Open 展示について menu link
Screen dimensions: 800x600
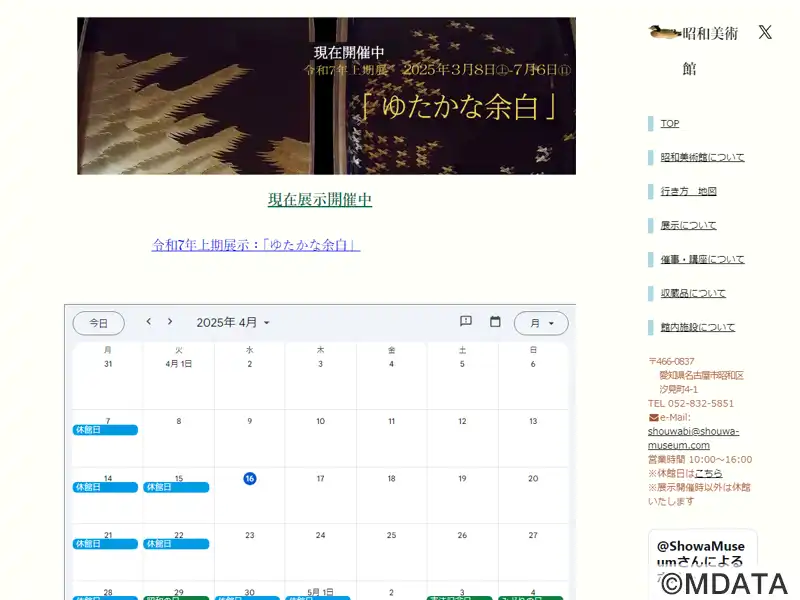point(688,225)
